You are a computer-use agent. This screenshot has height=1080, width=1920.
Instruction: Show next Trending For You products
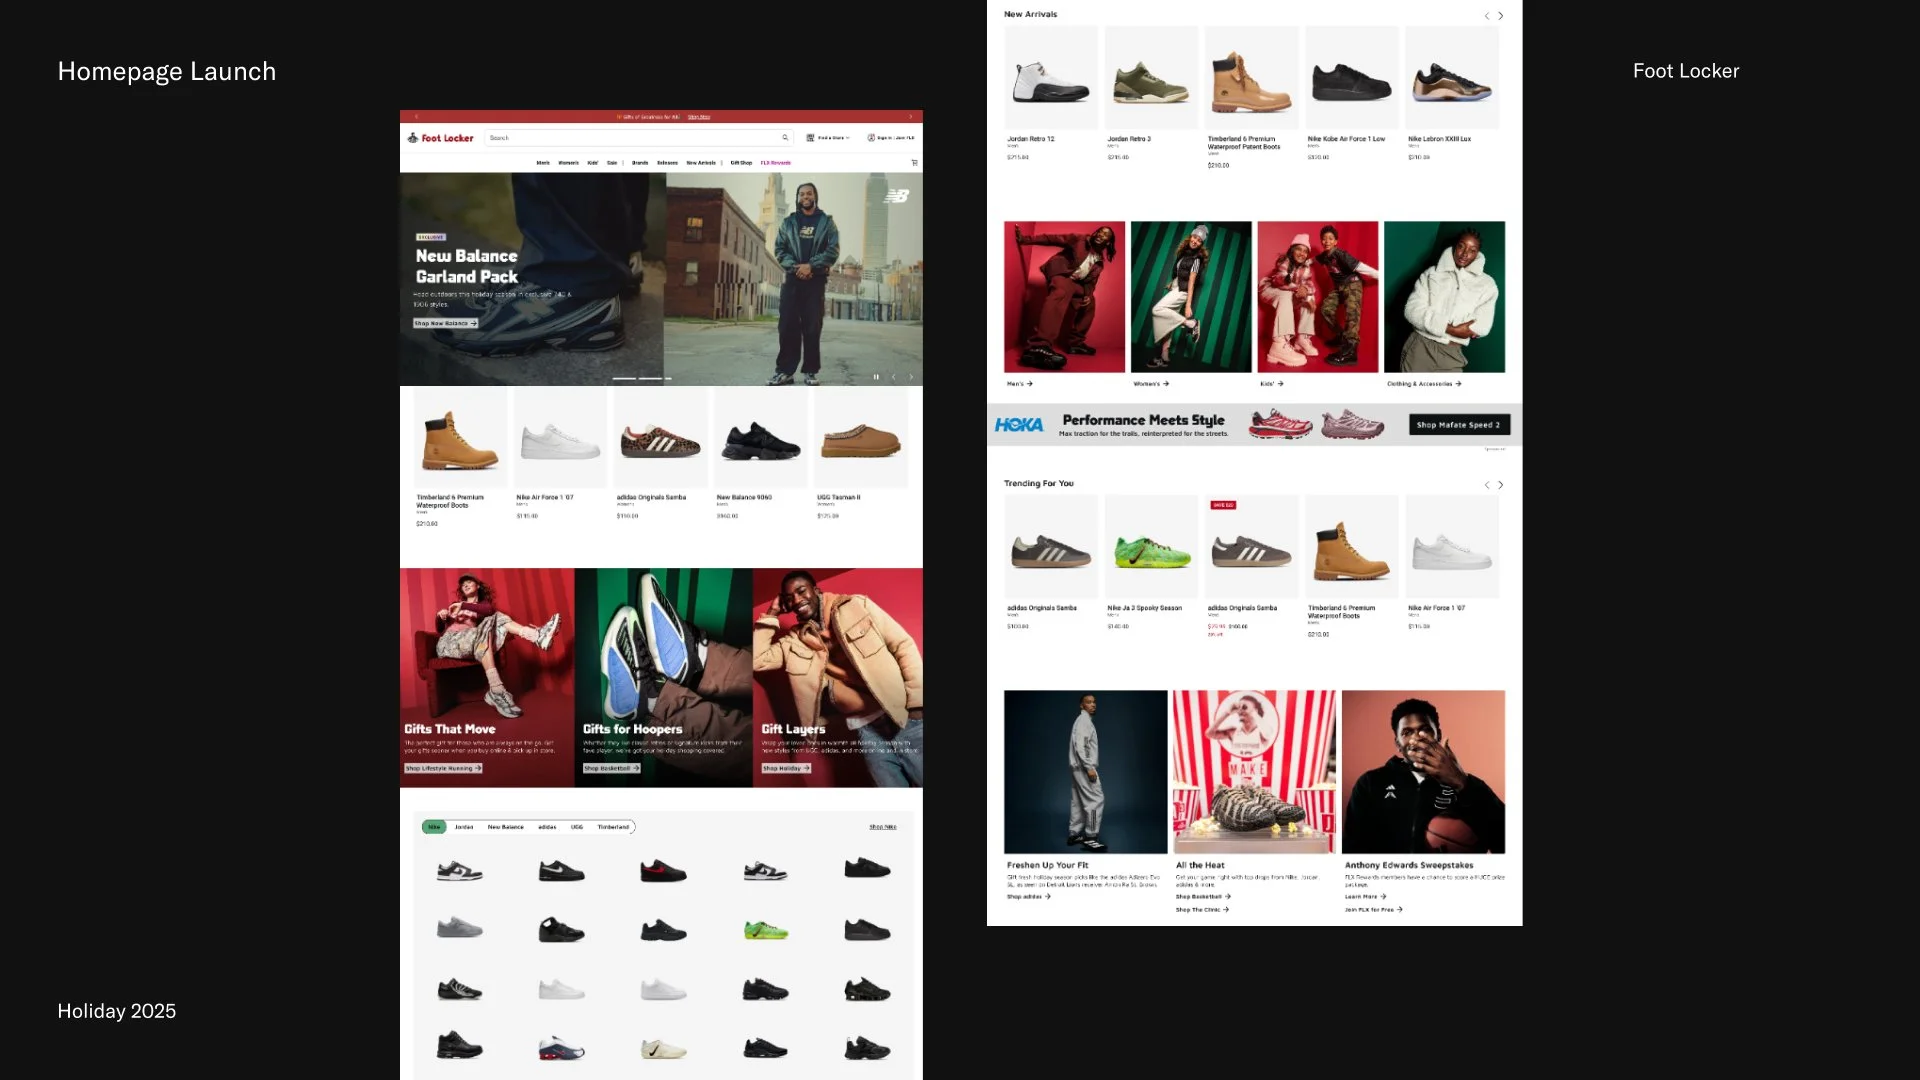[x=1501, y=485]
